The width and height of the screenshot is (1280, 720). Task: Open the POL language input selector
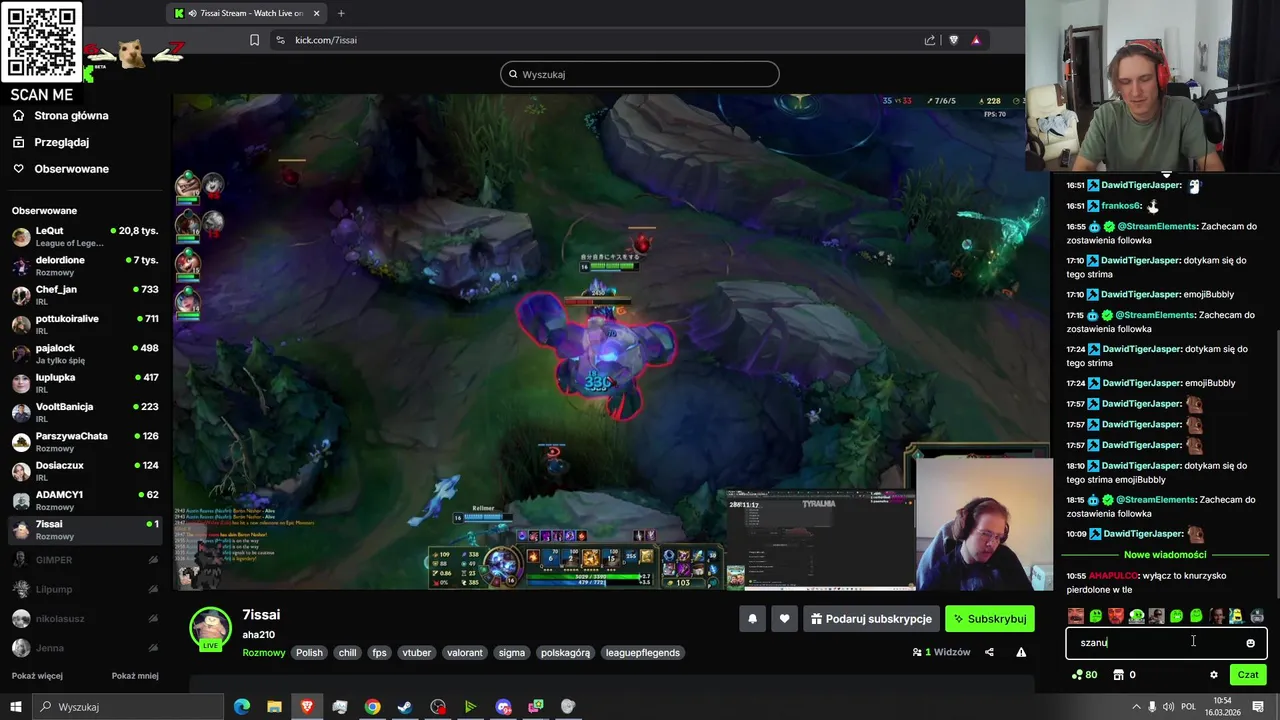click(1188, 707)
